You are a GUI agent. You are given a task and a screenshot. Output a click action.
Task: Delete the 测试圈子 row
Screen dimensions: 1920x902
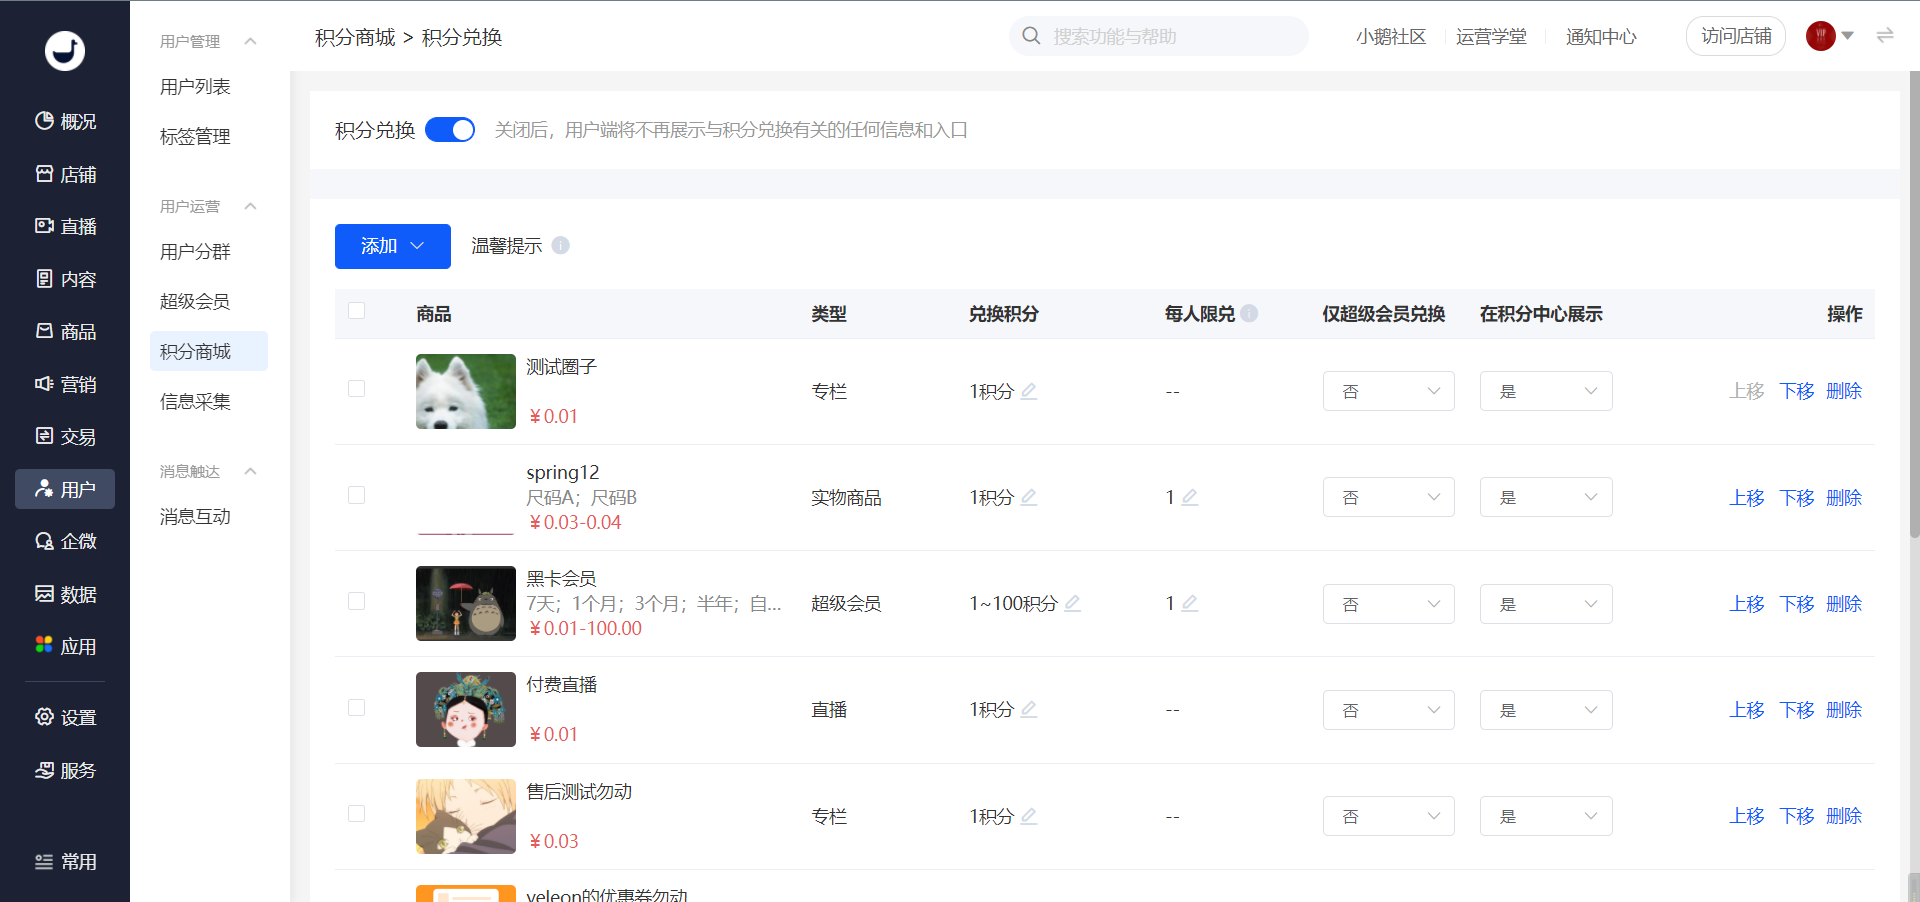click(1844, 391)
